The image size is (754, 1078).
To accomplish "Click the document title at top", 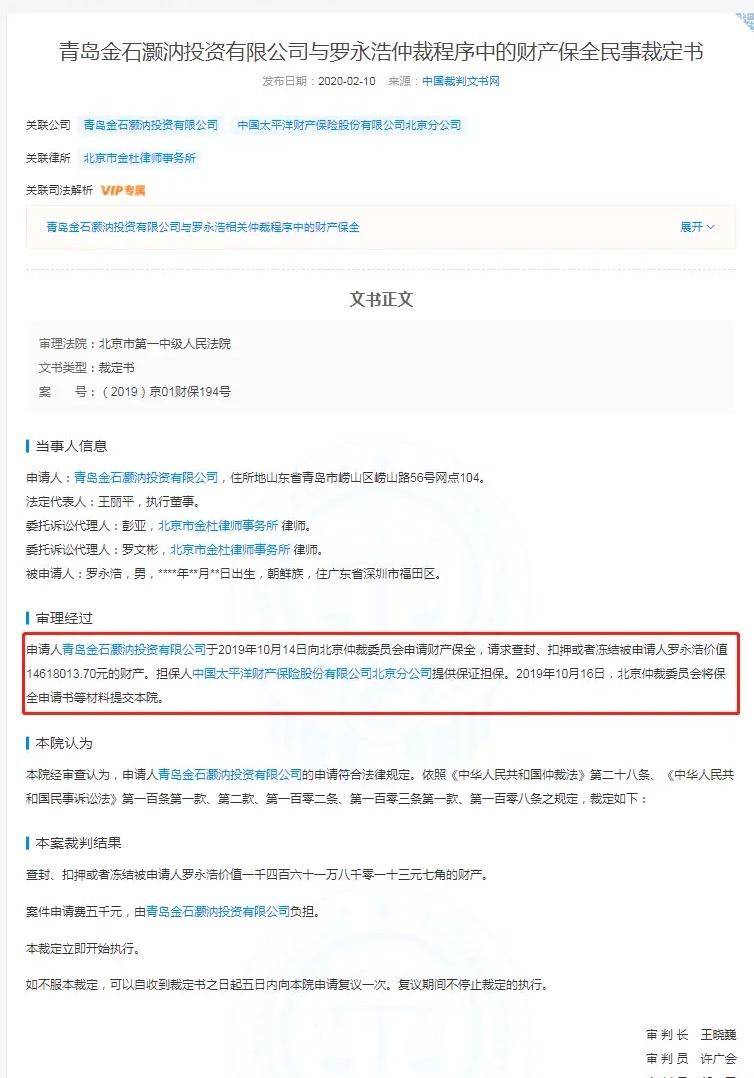I will (x=381, y=52).
